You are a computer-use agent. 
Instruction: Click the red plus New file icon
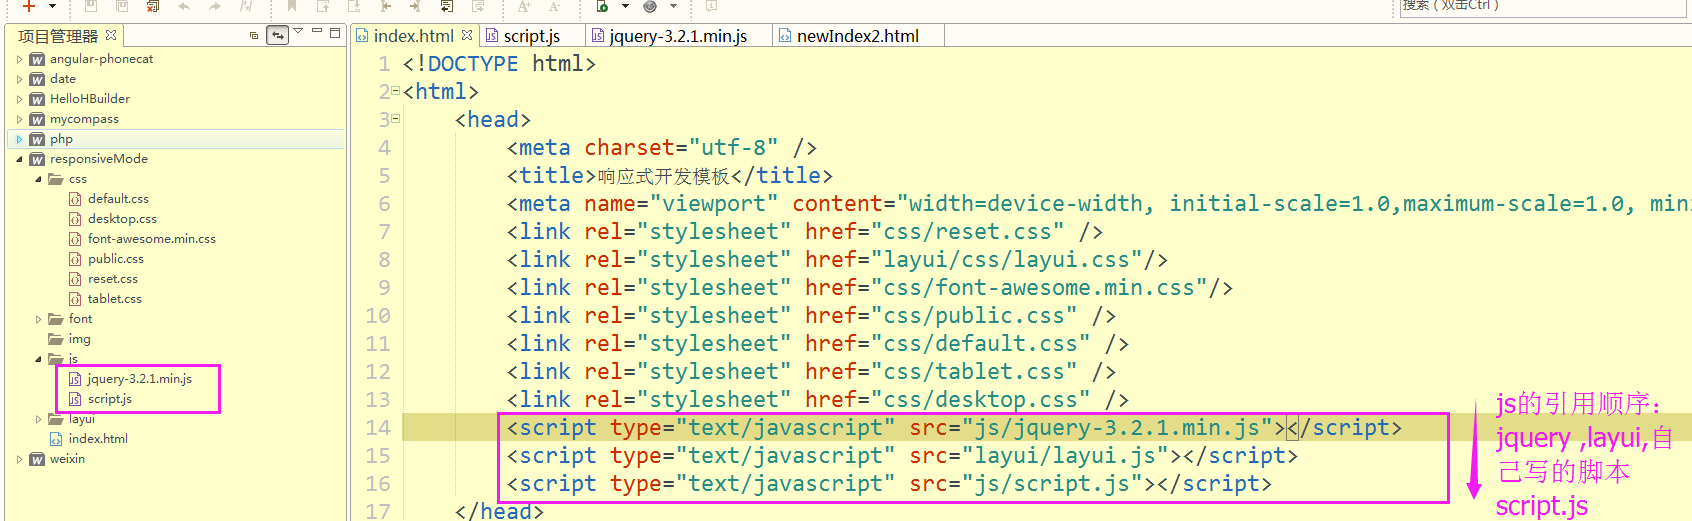(29, 5)
